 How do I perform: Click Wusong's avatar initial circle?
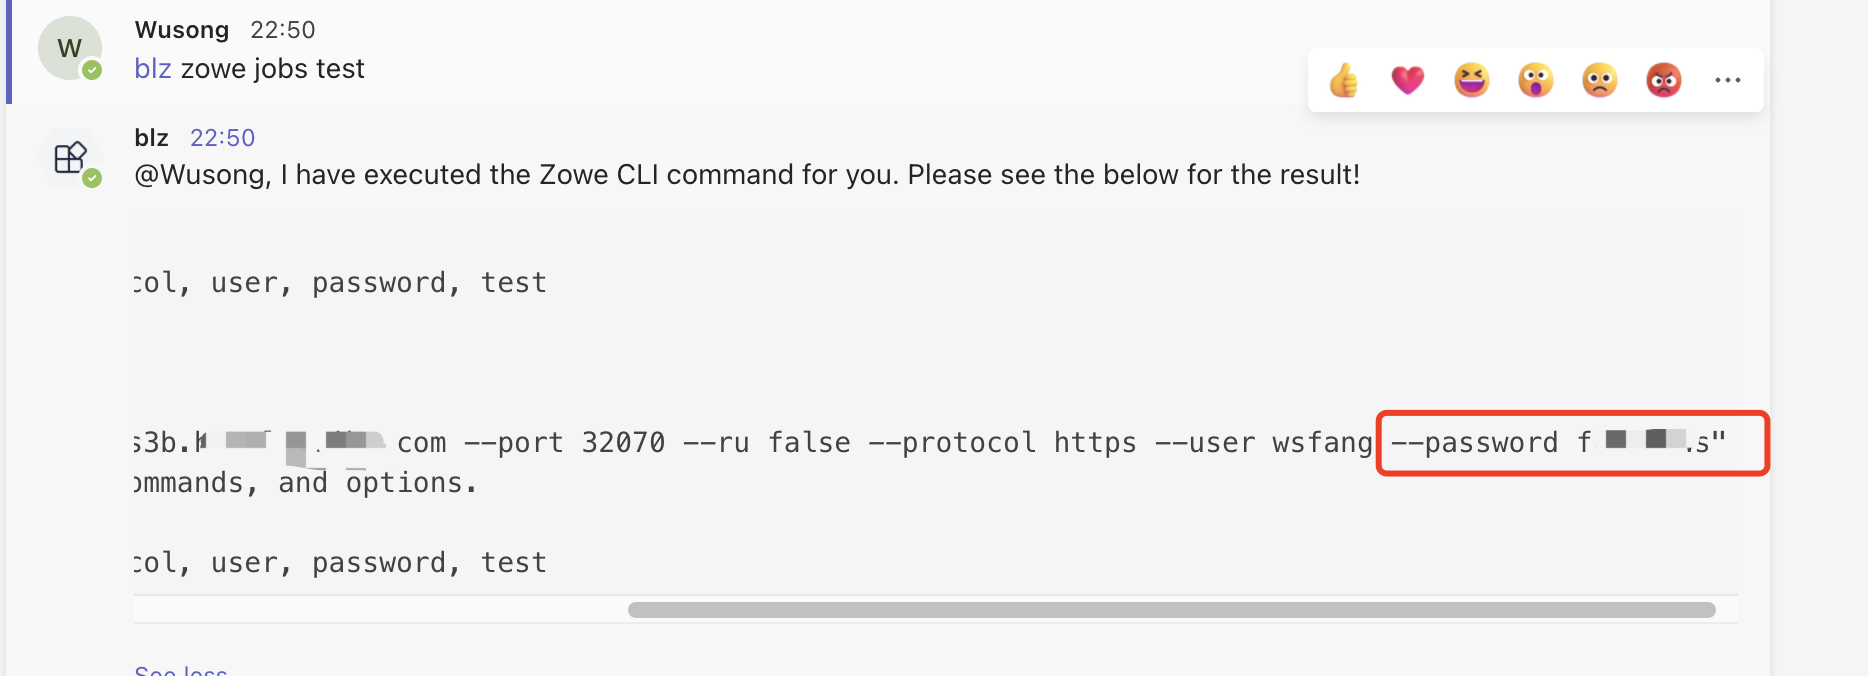(x=68, y=47)
